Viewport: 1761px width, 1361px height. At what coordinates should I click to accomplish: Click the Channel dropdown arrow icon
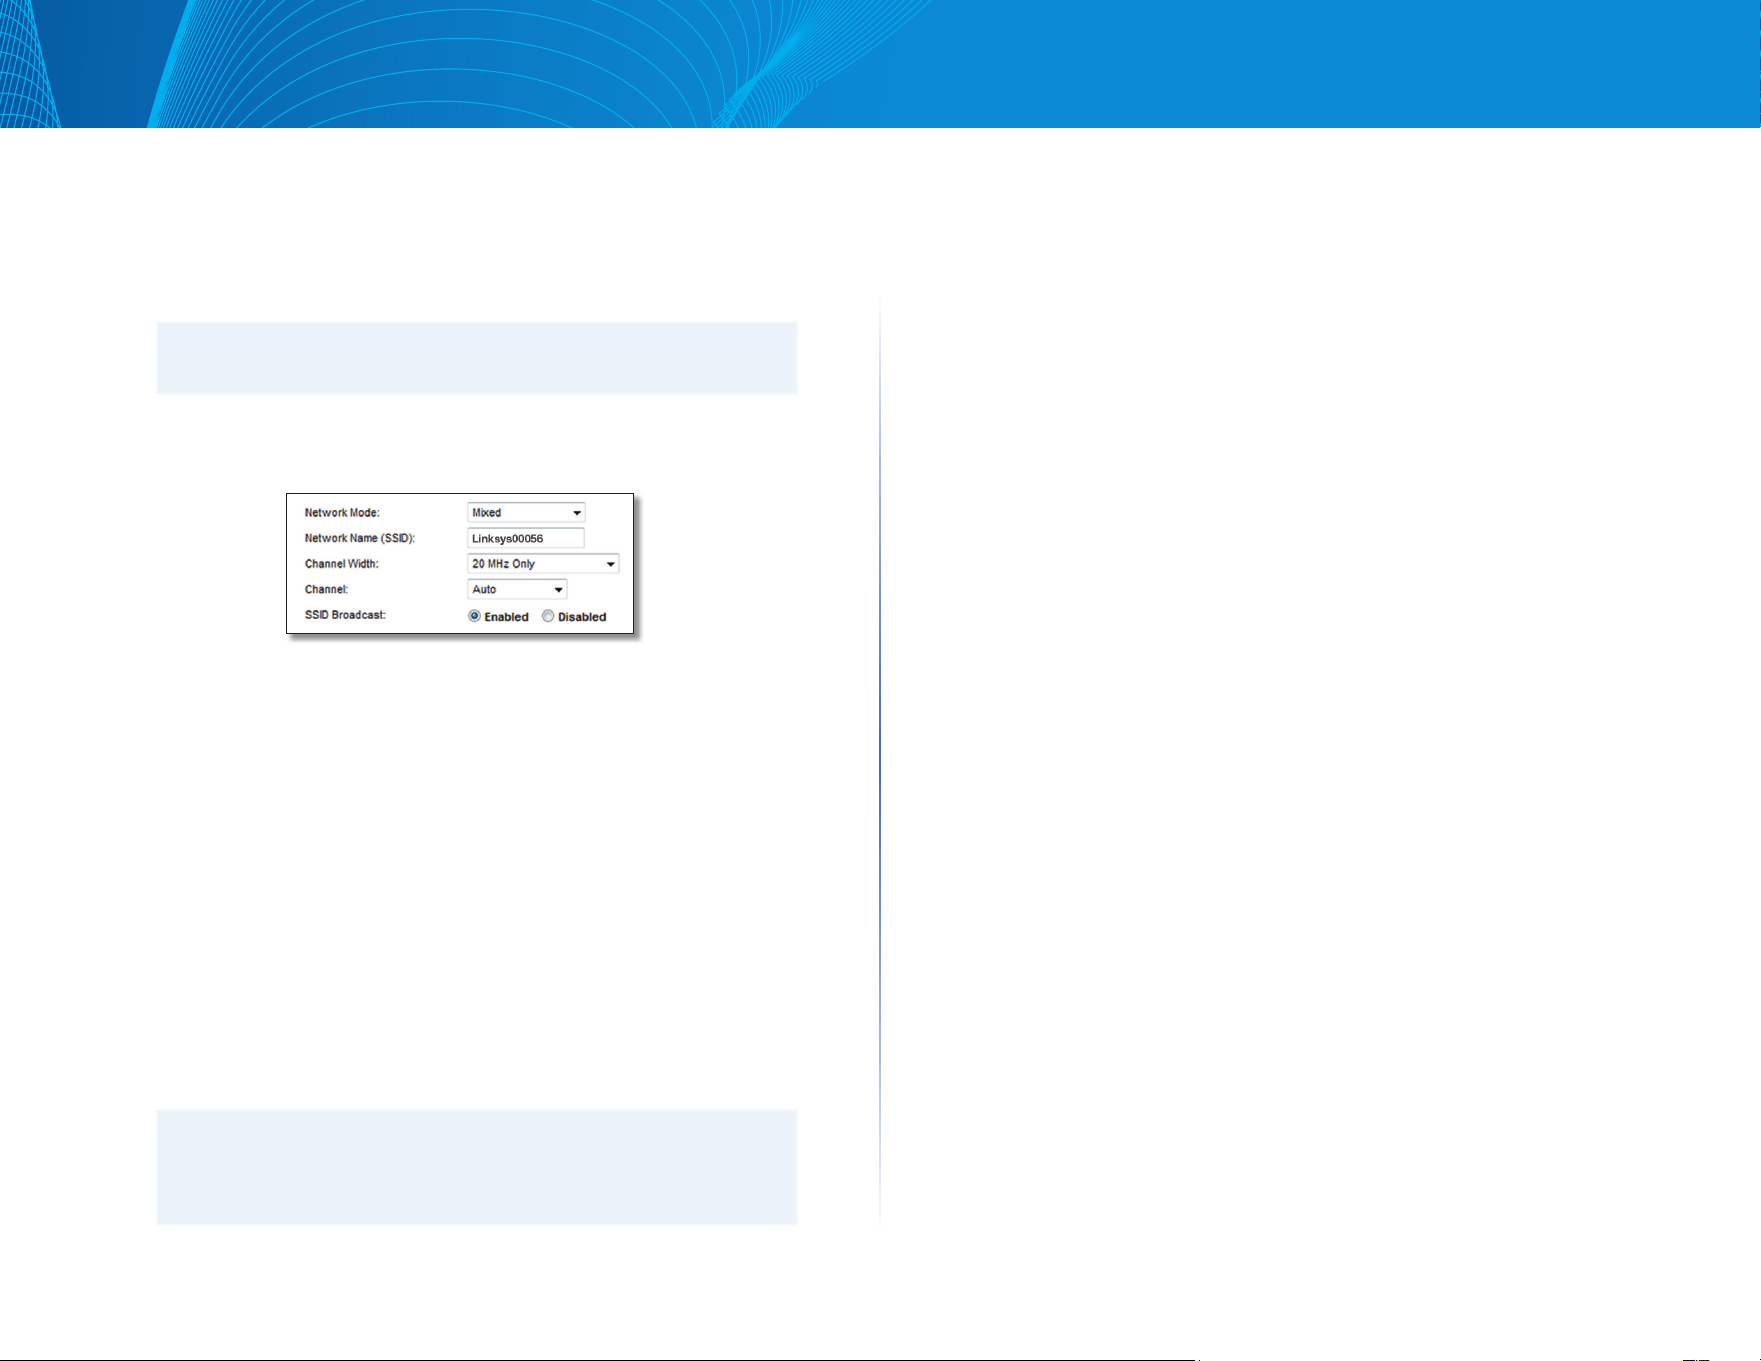tap(558, 590)
